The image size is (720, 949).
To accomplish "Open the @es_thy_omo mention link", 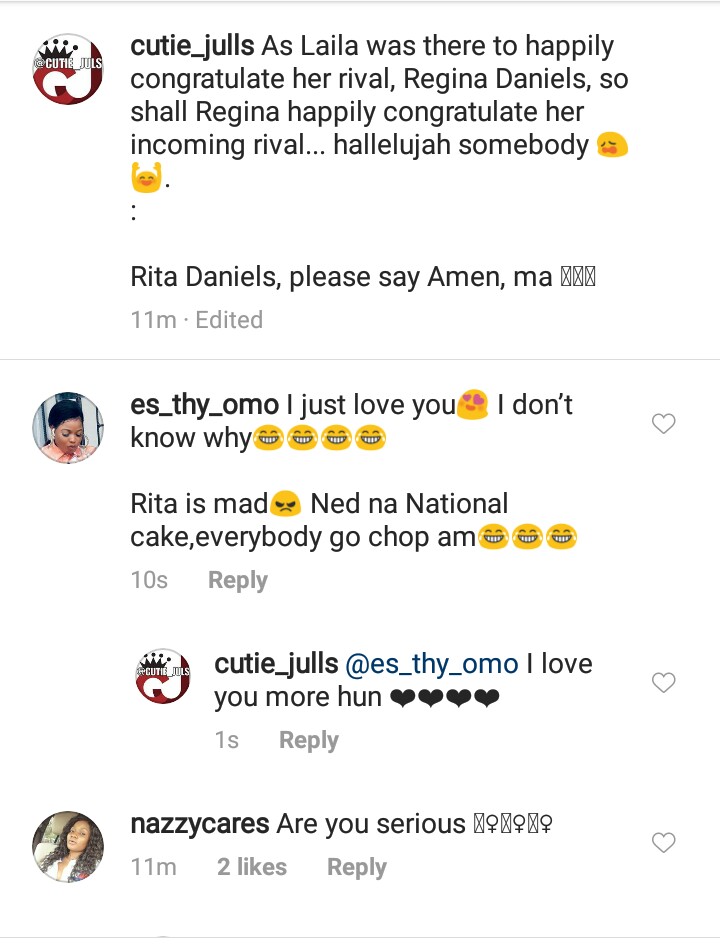I will pyautogui.click(x=432, y=664).
